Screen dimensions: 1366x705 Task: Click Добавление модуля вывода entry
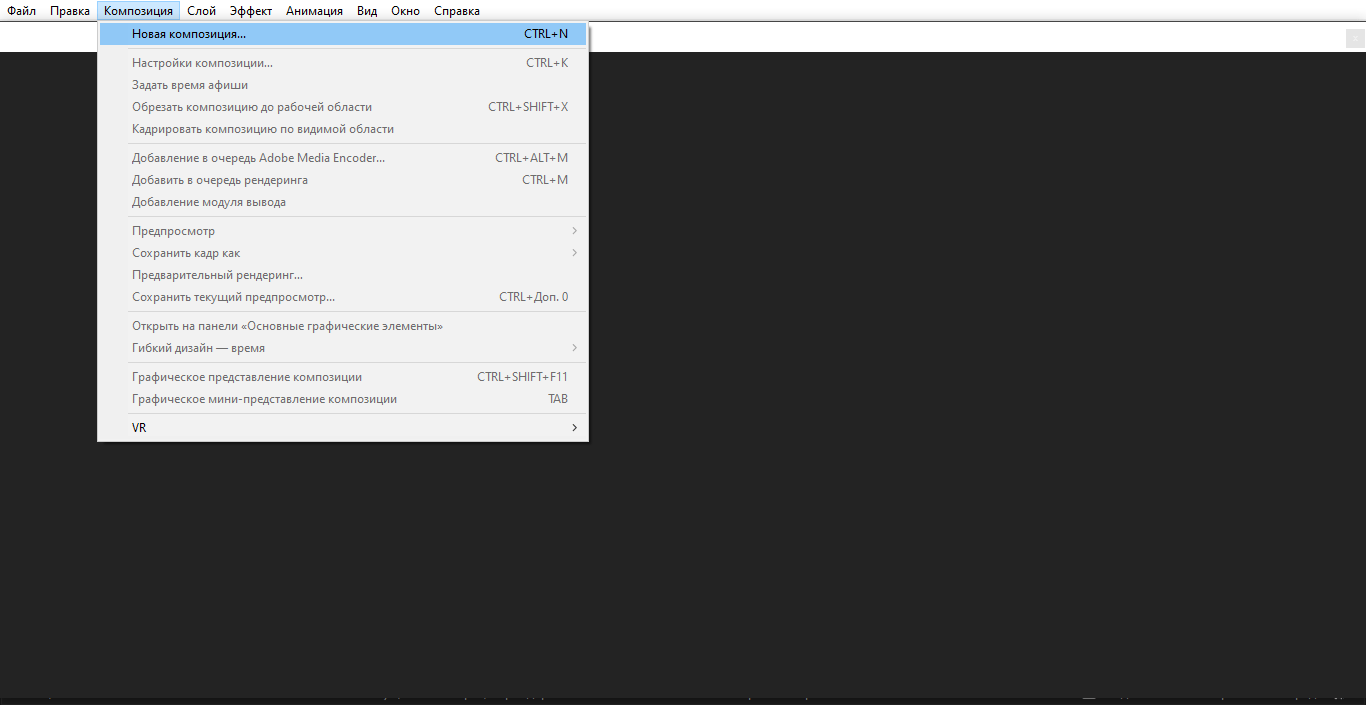(343, 202)
